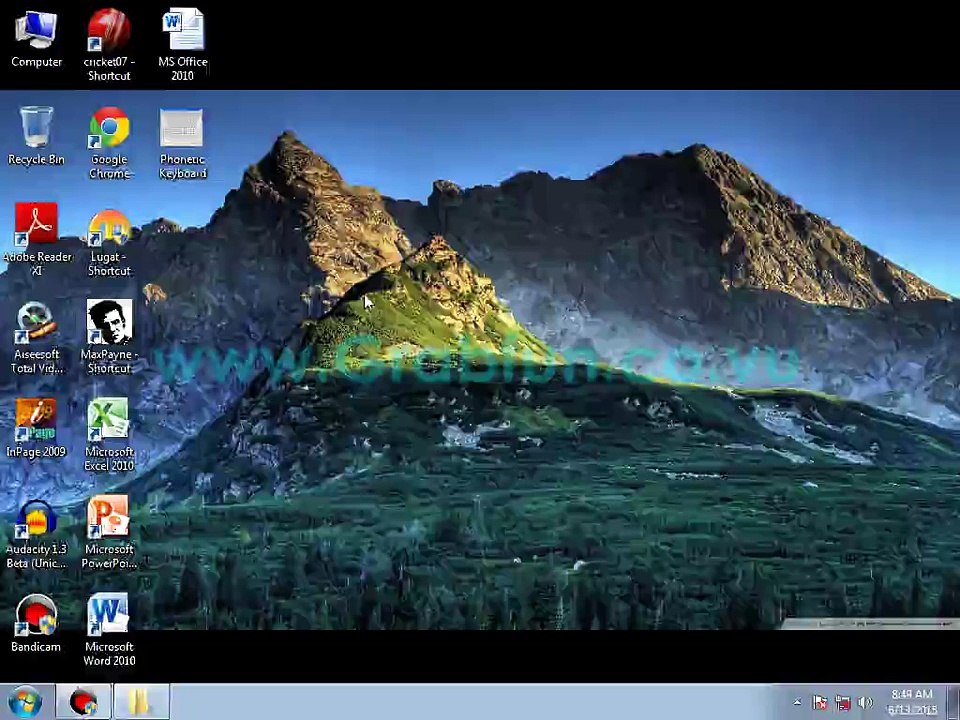Select the Aiseesoft Total Video shortcut

[x=36, y=337]
